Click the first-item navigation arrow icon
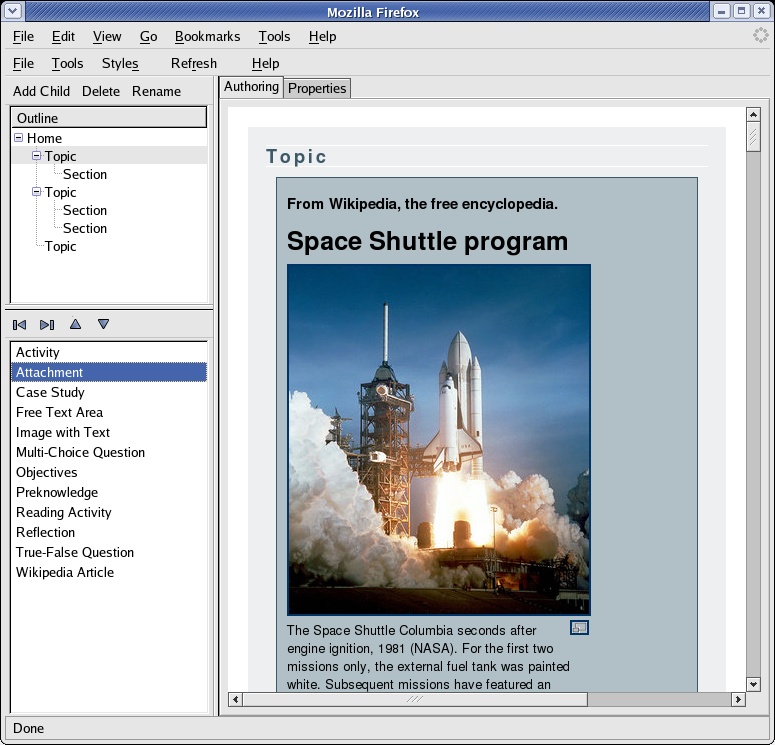775x745 pixels. click(x=19, y=325)
